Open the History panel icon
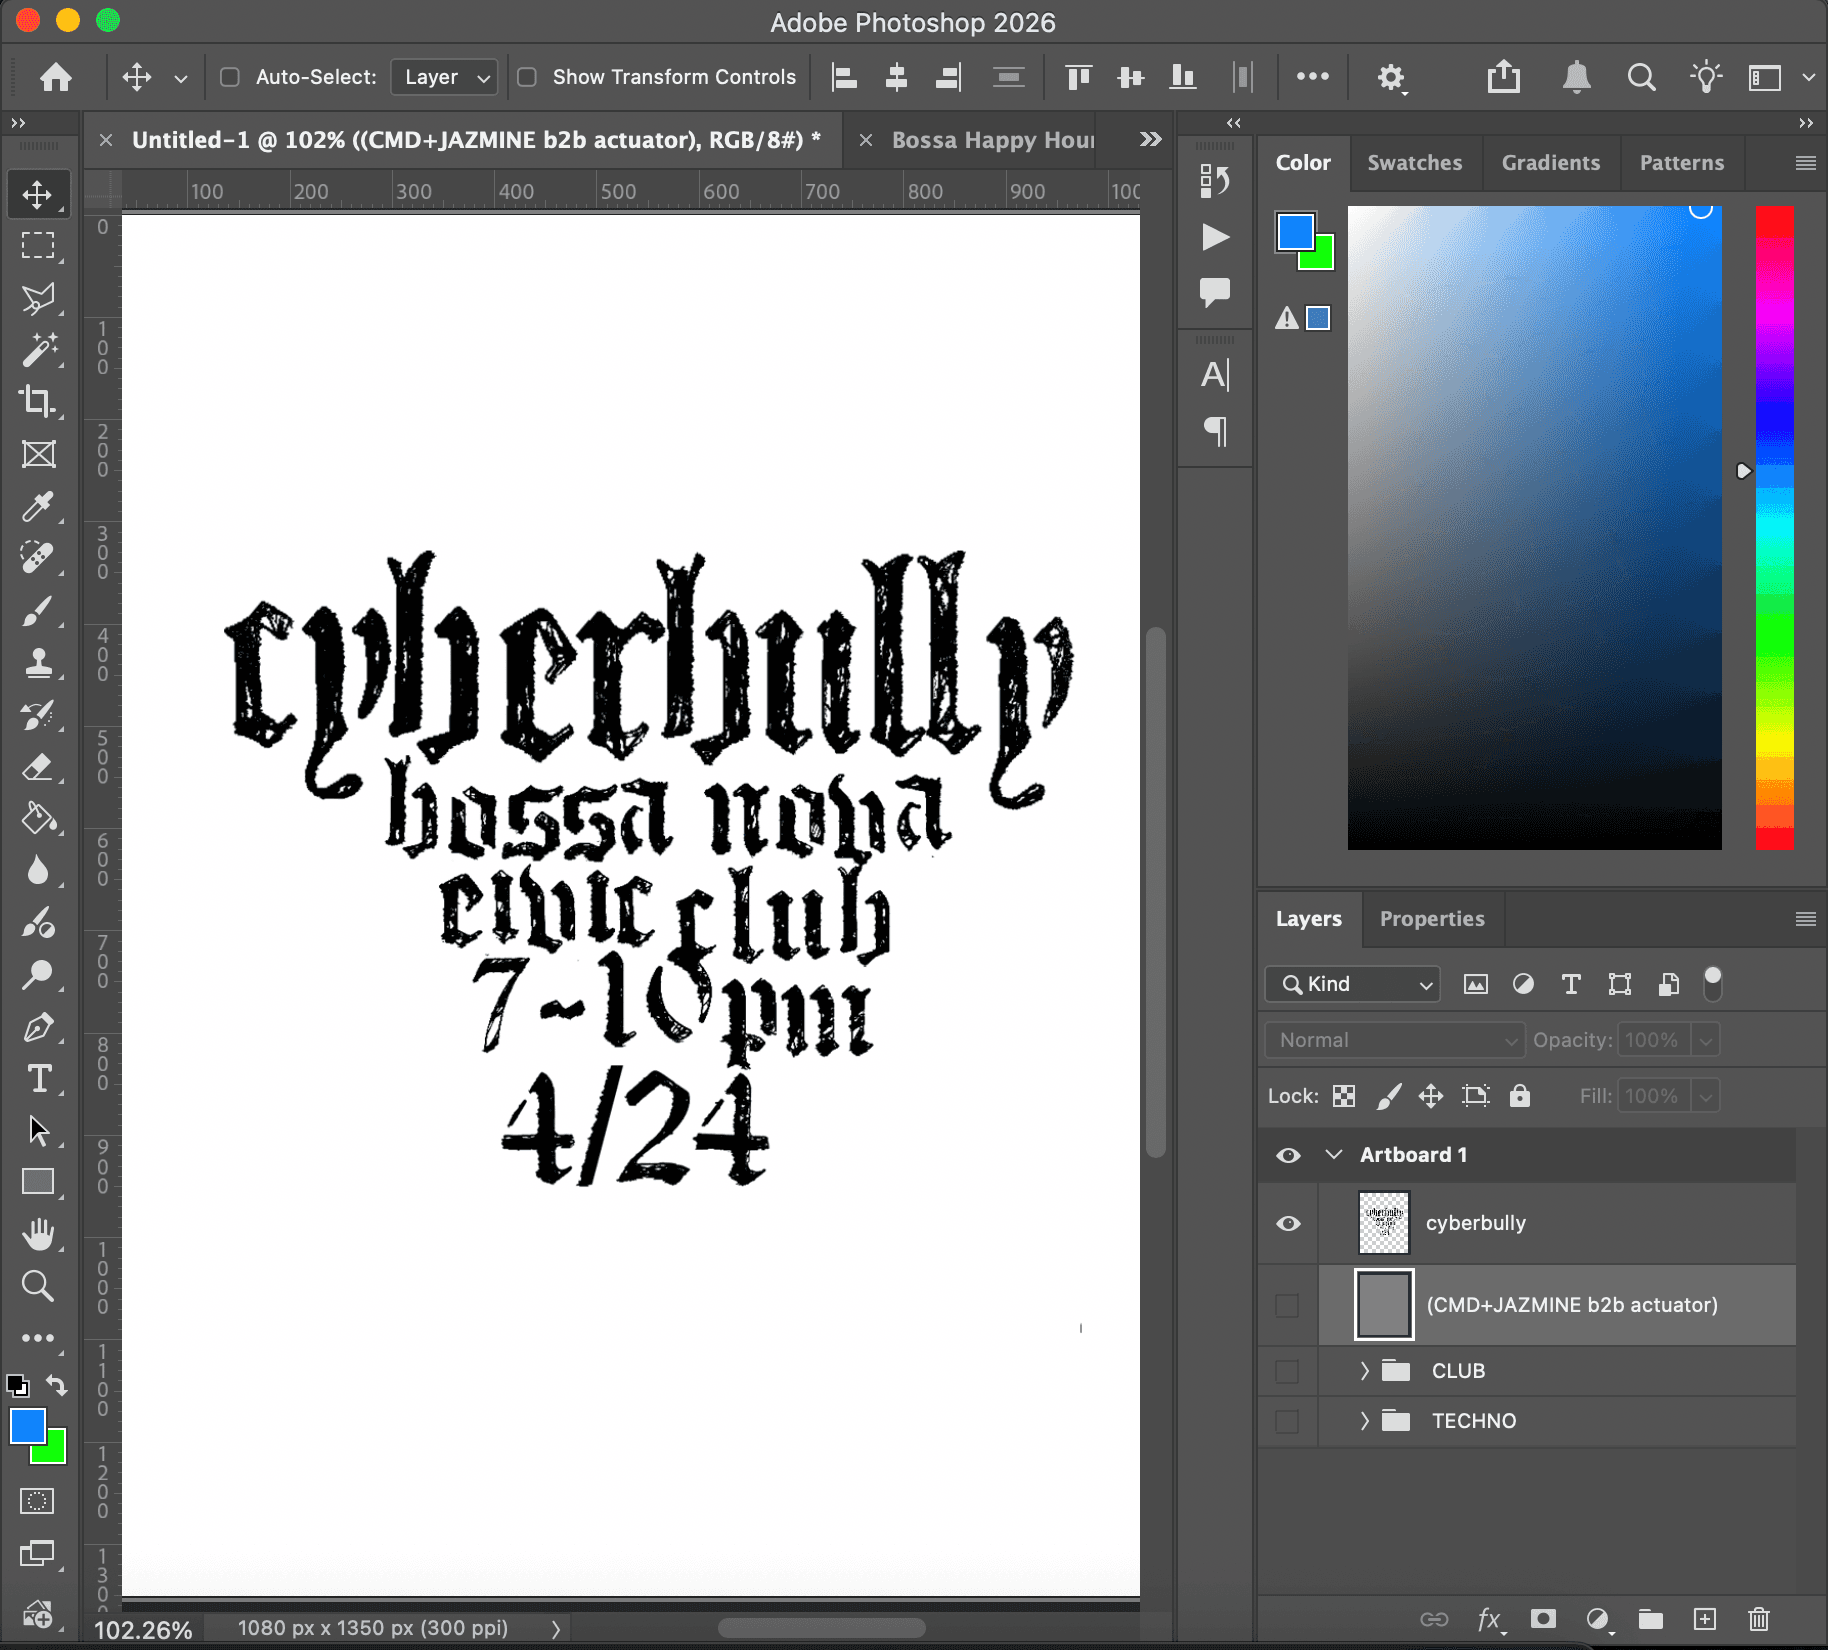This screenshot has height=1650, width=1828. coord(1215,181)
